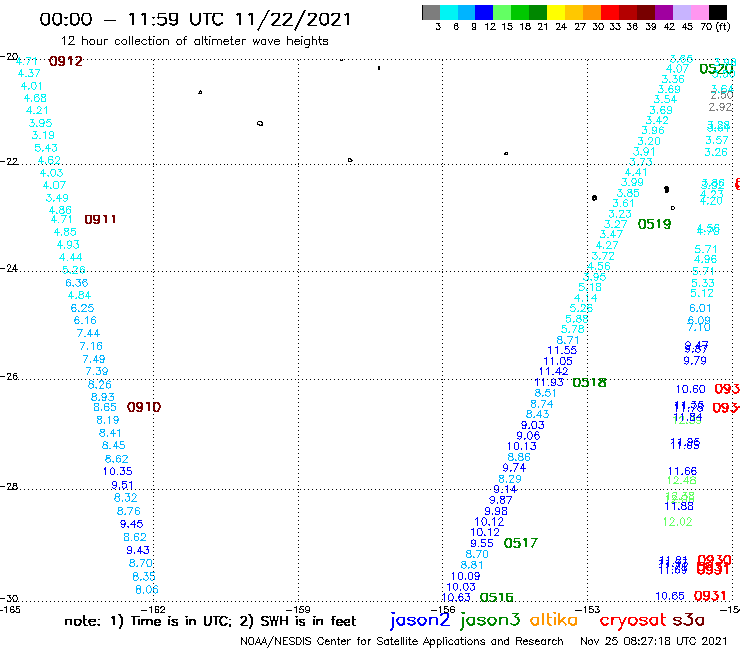Click the black swatch ending the legend
The height and width of the screenshot is (650, 740).
718,12
